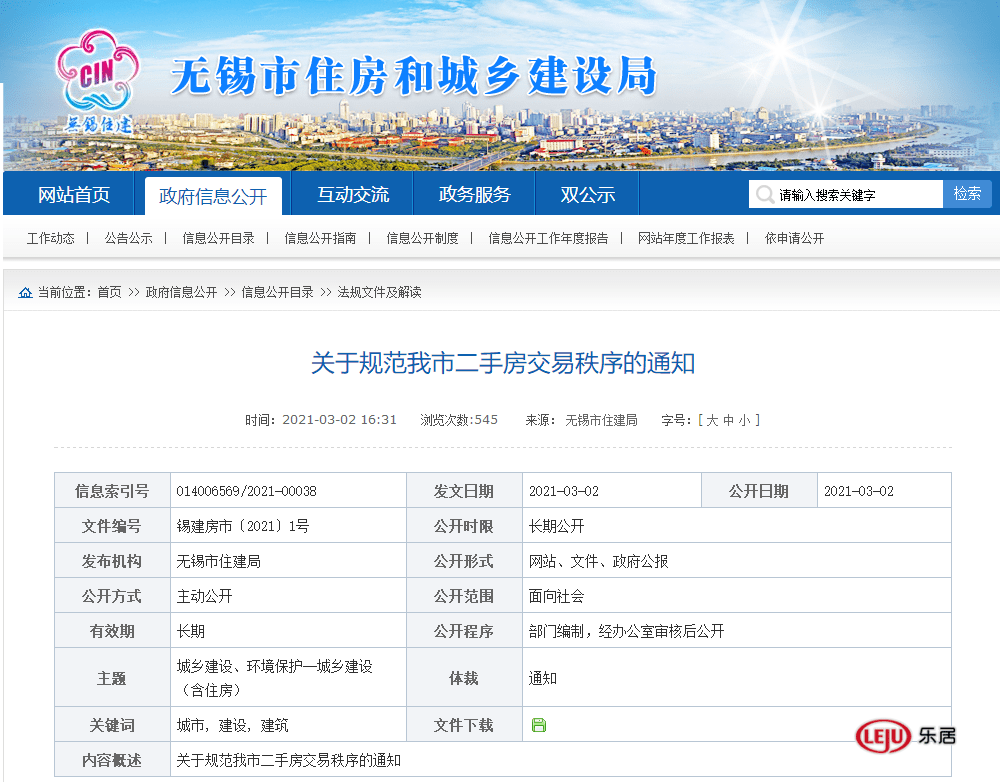Click 法规文件及解读 in the breadcrumb

[x=379, y=292]
